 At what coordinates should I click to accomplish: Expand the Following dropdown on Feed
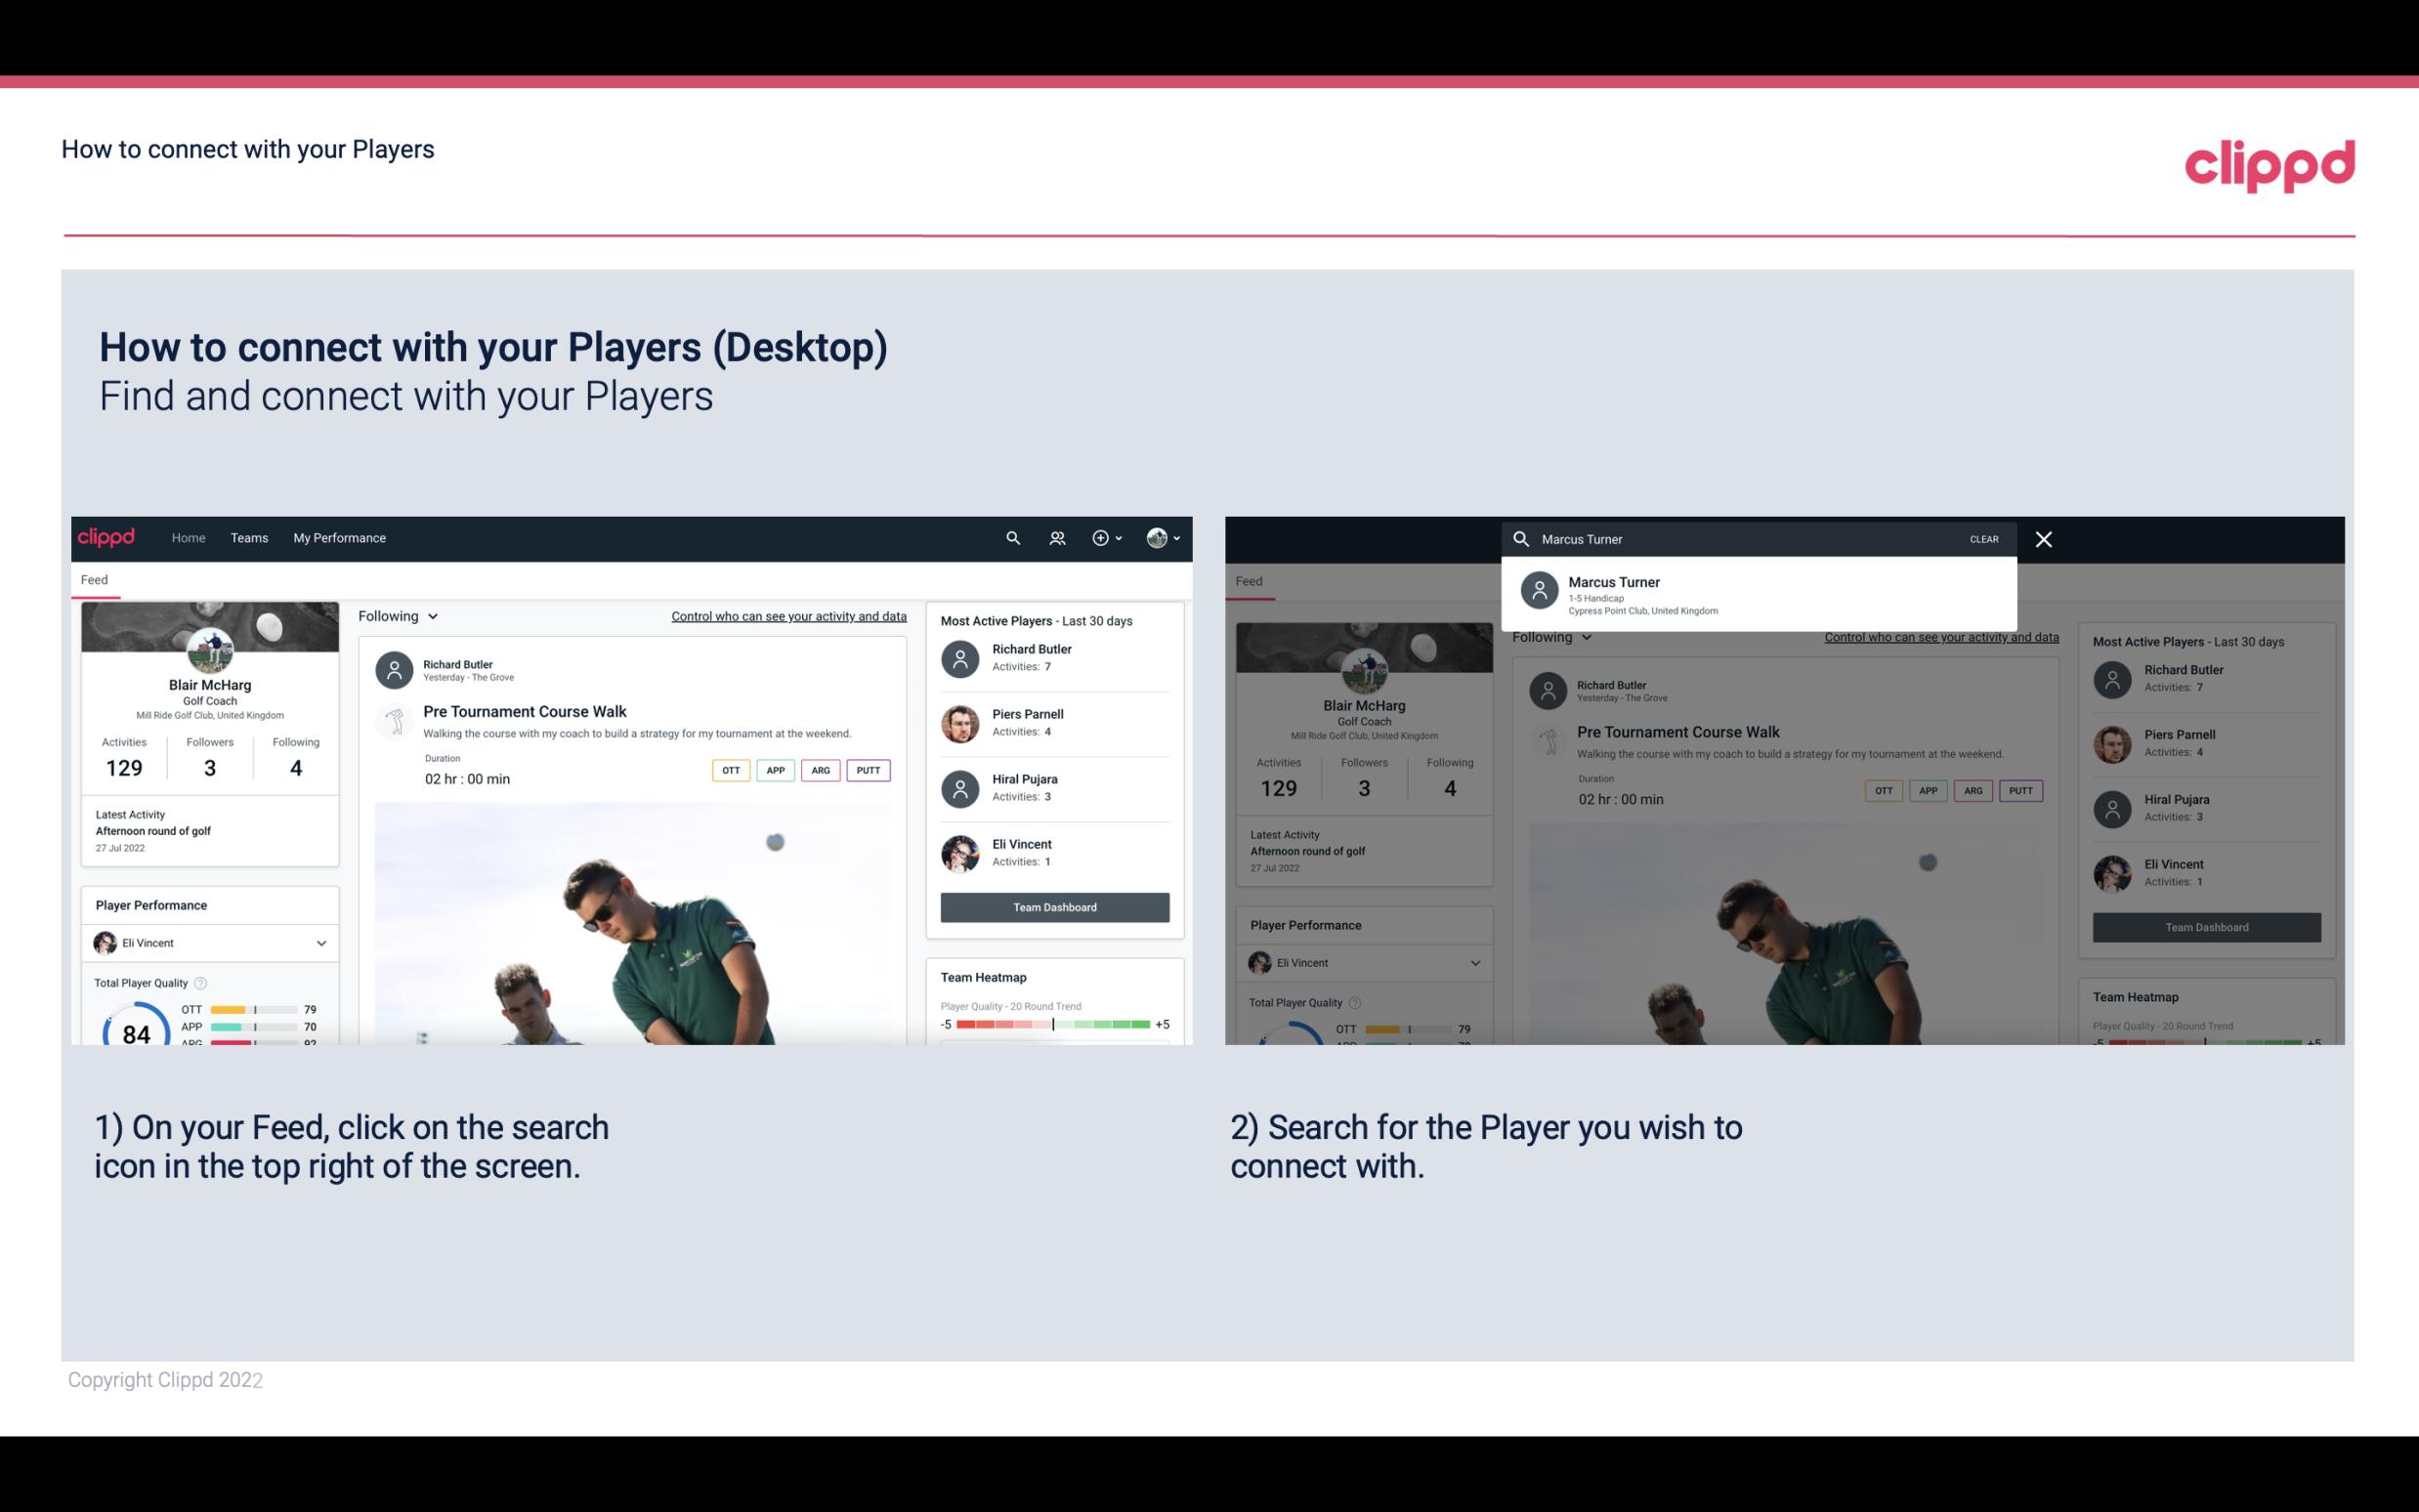[397, 615]
